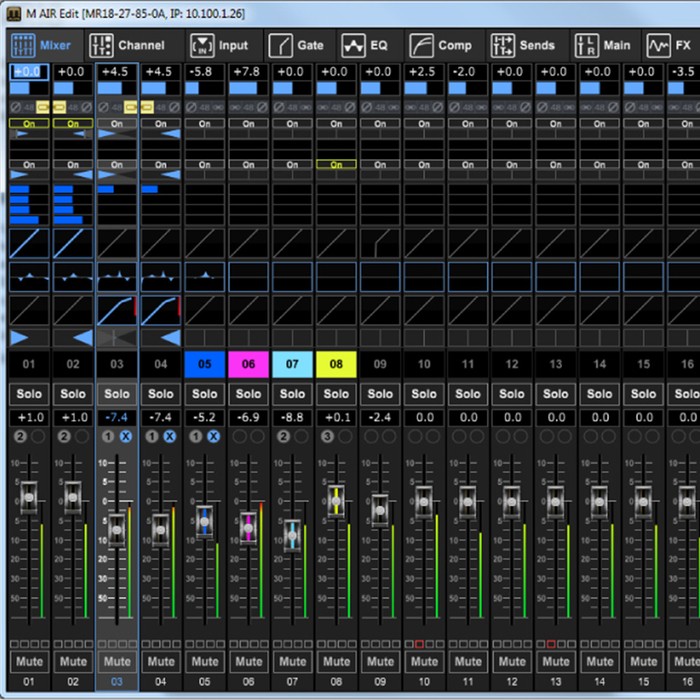Click the +0.1 fader value on channel 08
Screen dimensions: 700x700
336,417
